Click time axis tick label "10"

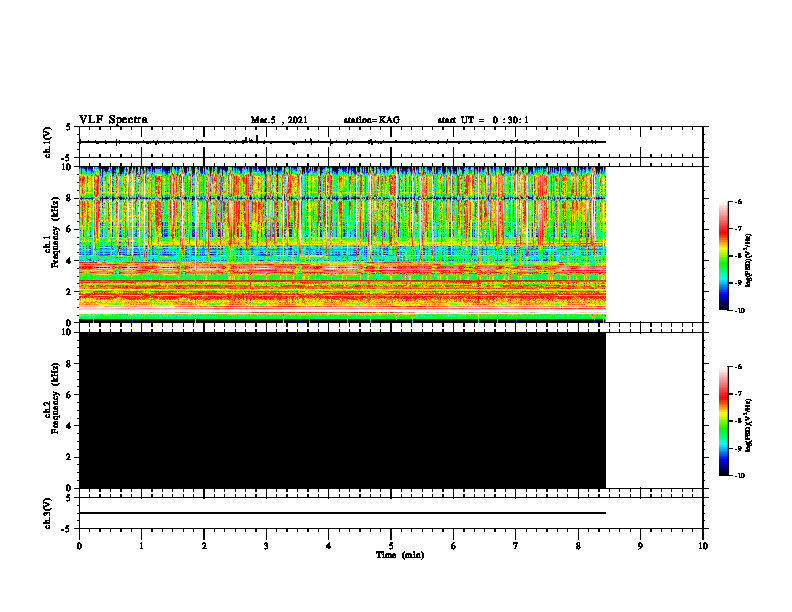coord(703,546)
